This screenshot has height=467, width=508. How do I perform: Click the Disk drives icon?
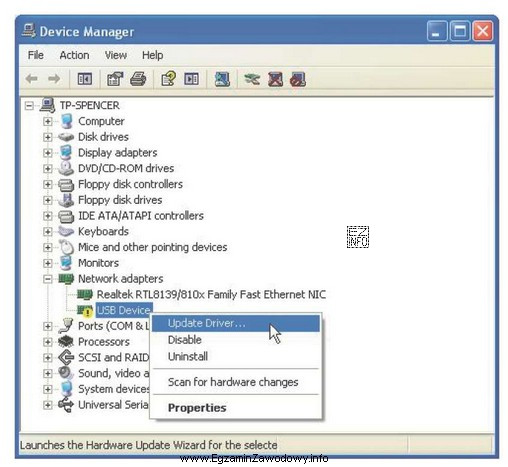click(x=66, y=137)
